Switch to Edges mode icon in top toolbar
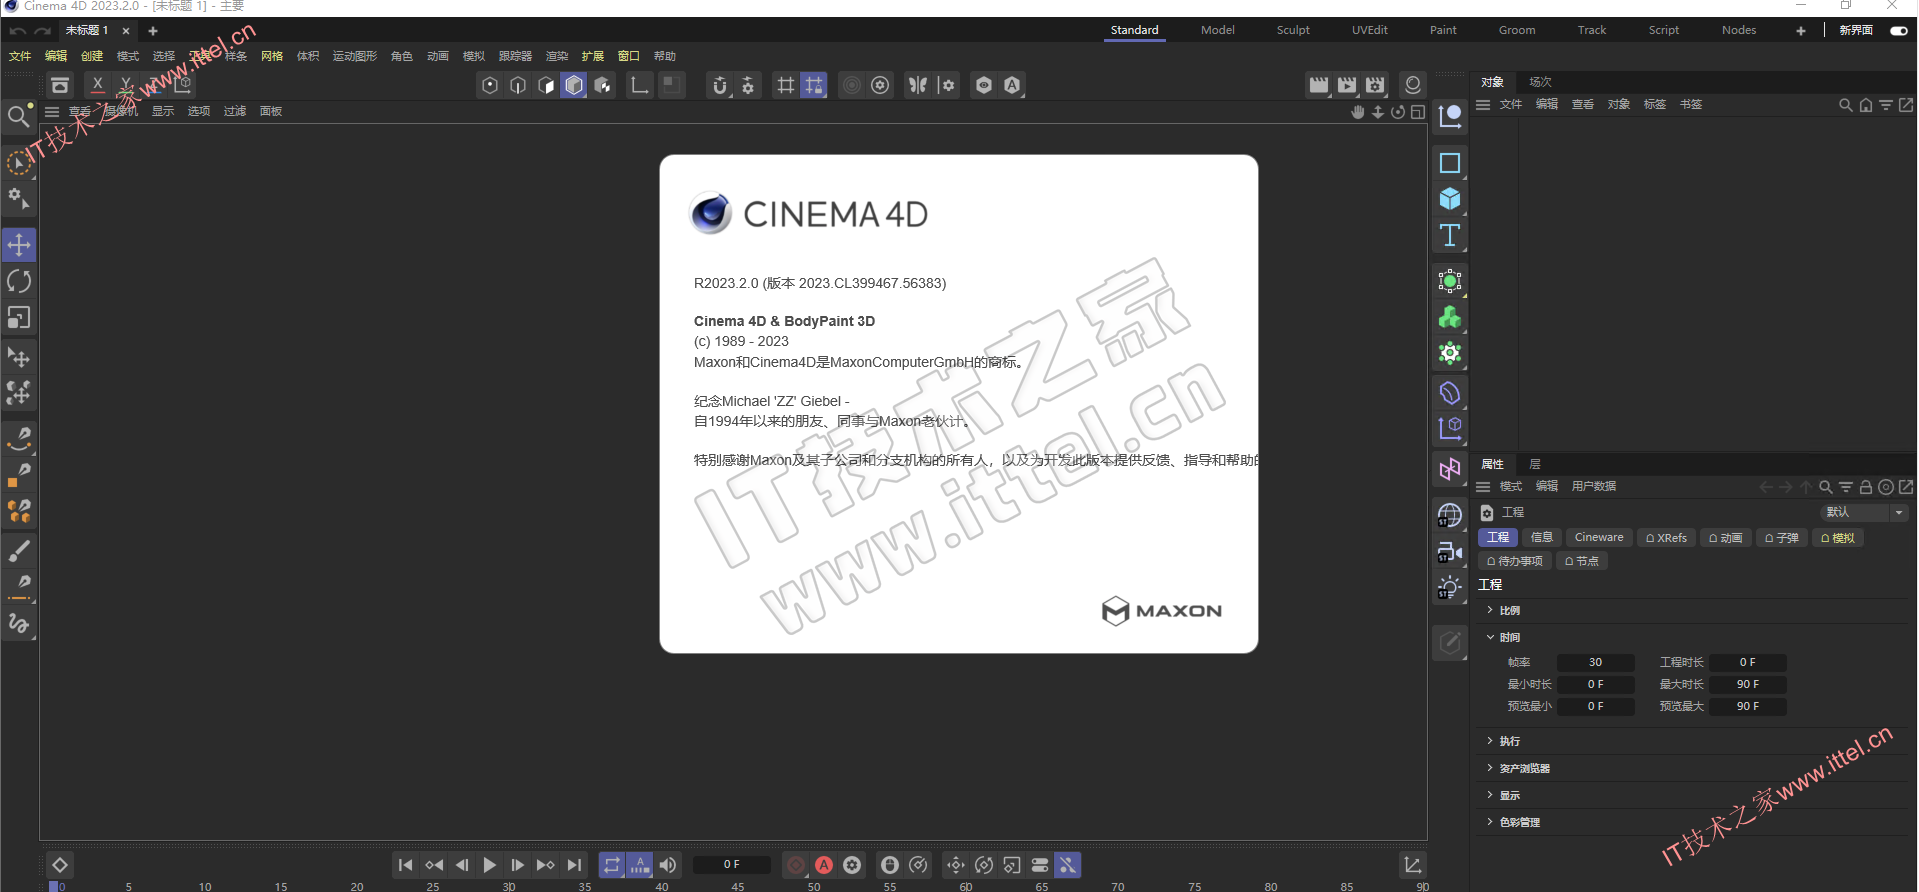The image size is (1919, 892). (x=518, y=85)
